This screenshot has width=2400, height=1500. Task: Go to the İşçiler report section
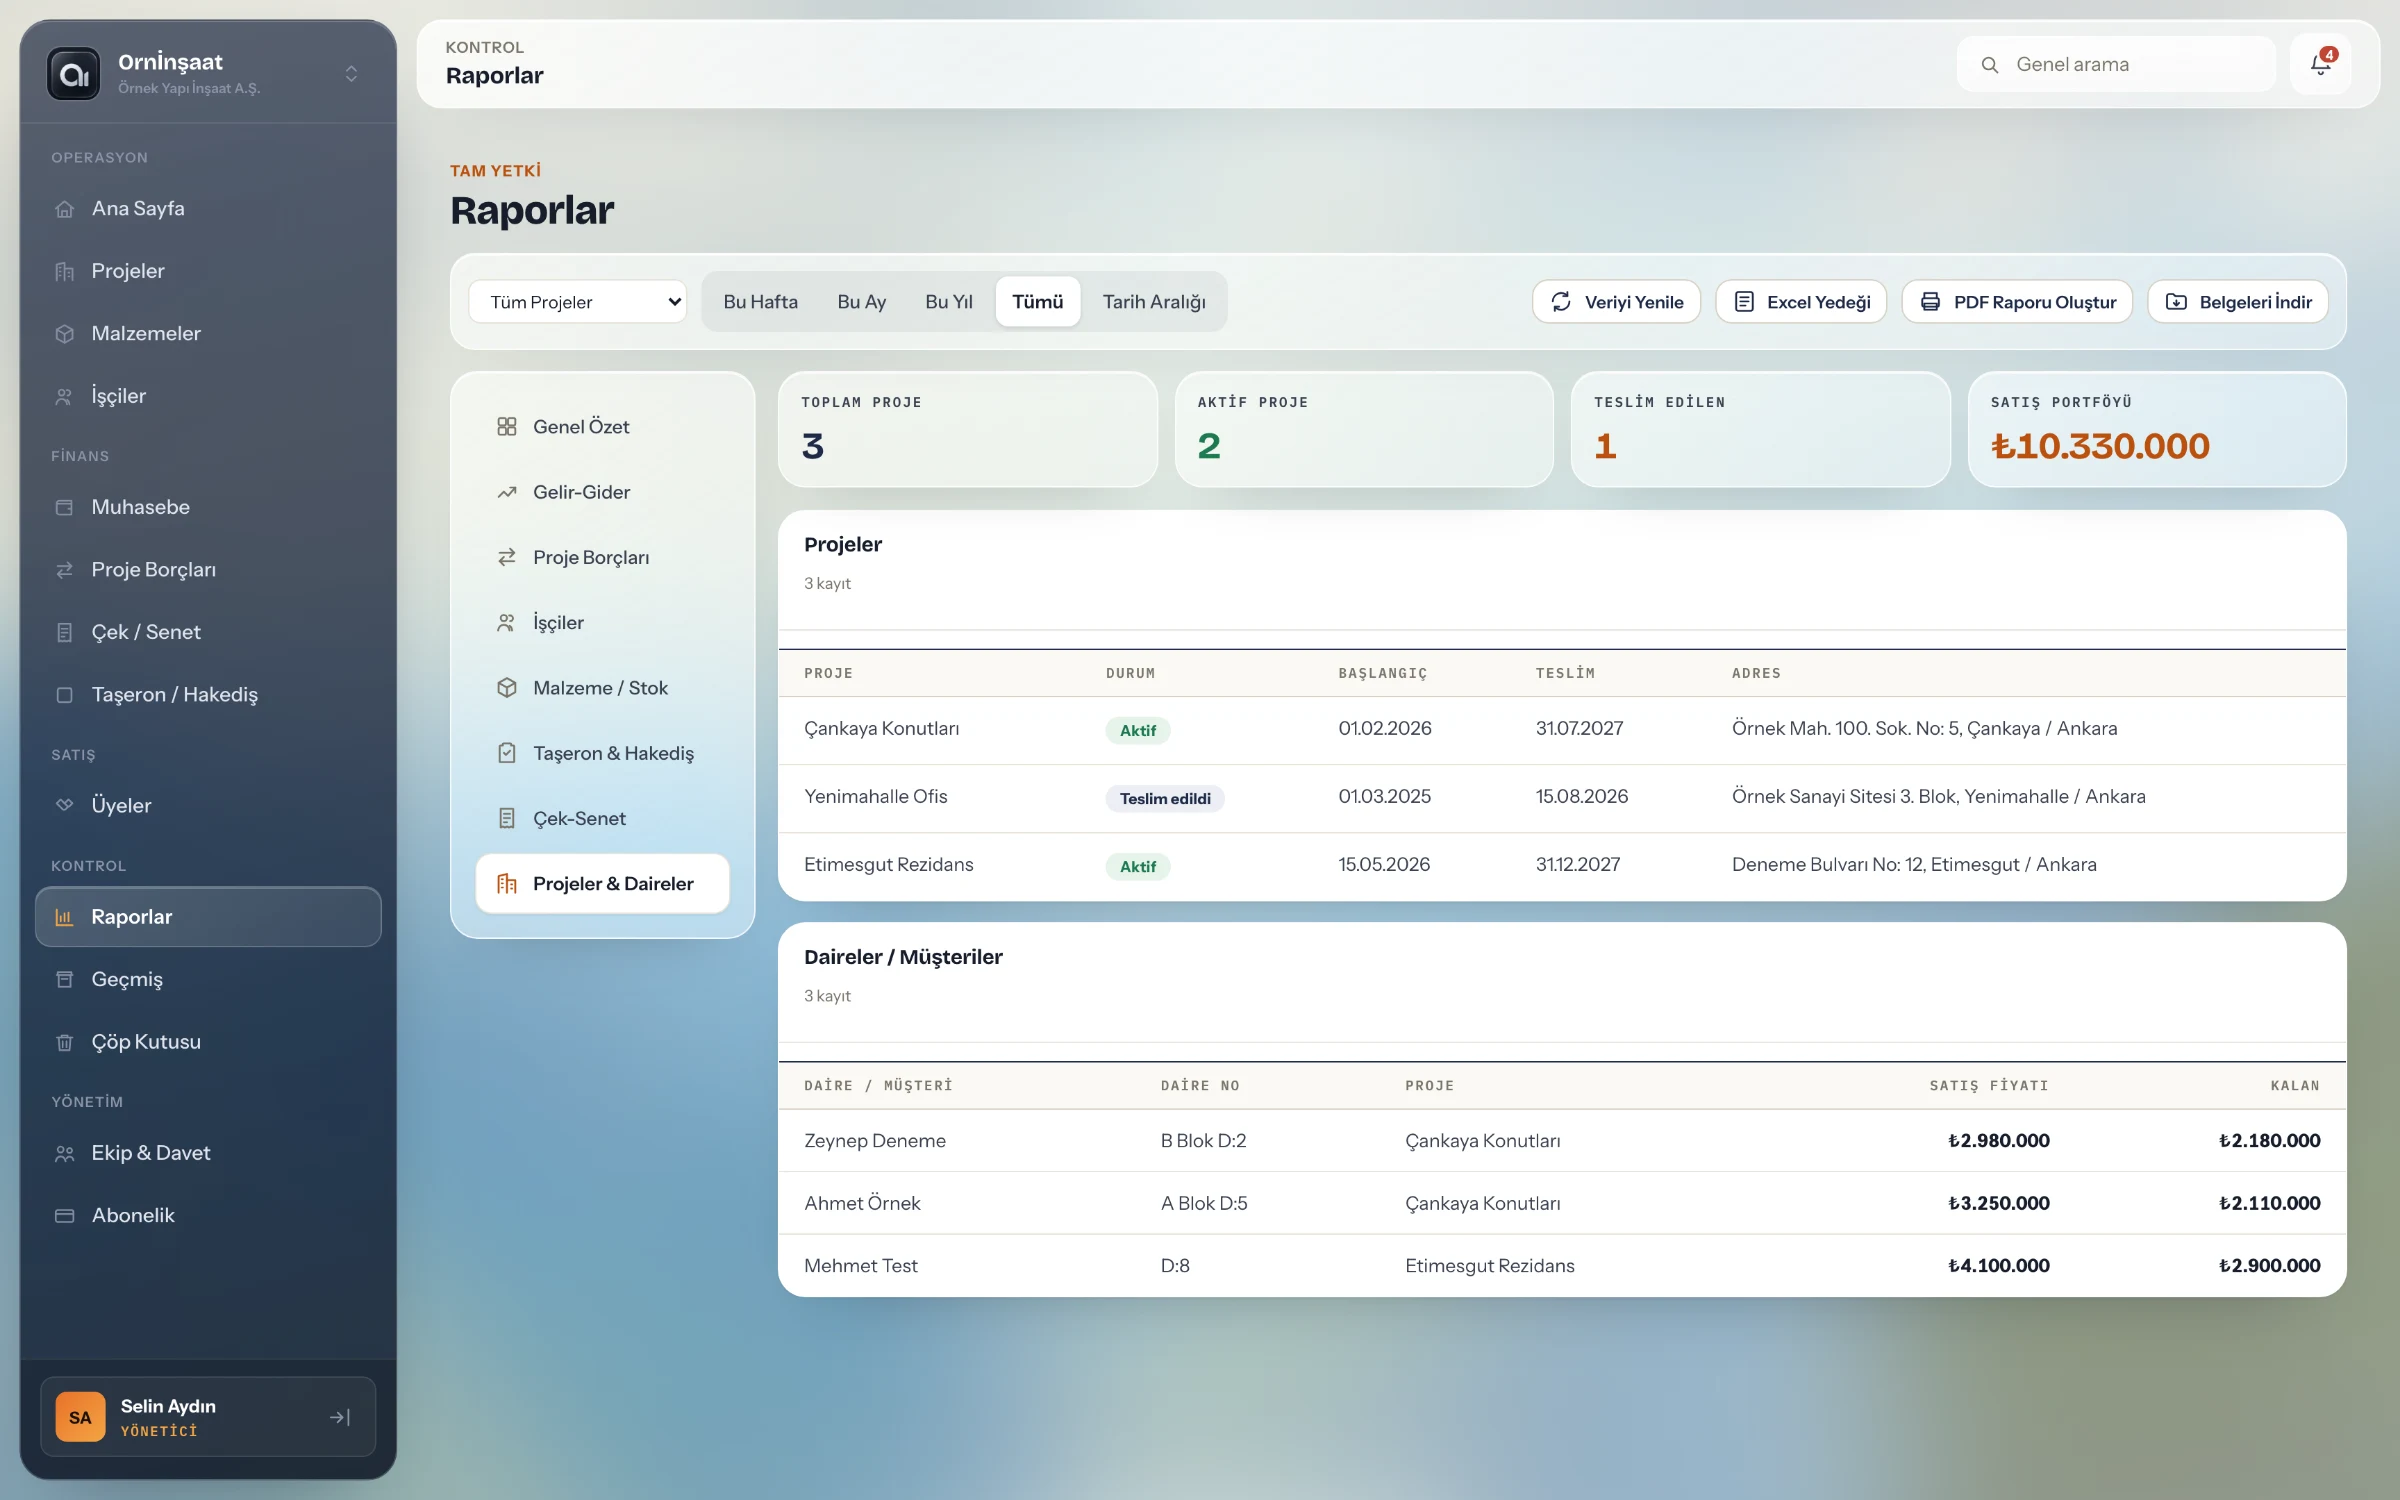point(603,623)
